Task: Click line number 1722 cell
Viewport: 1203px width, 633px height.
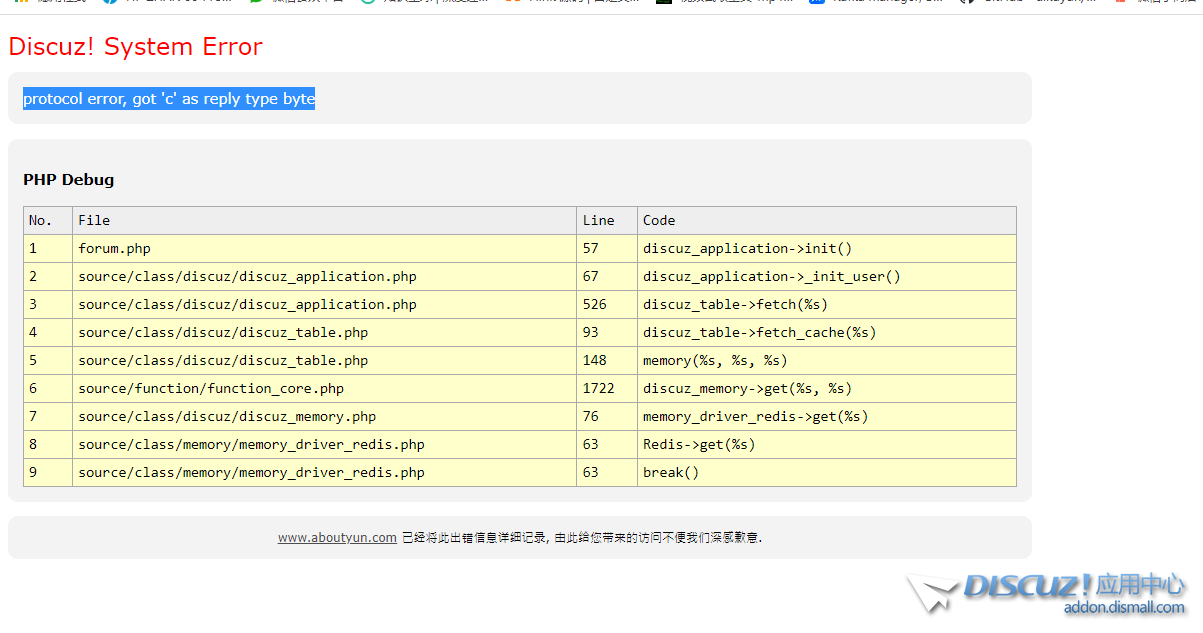Action: 598,388
